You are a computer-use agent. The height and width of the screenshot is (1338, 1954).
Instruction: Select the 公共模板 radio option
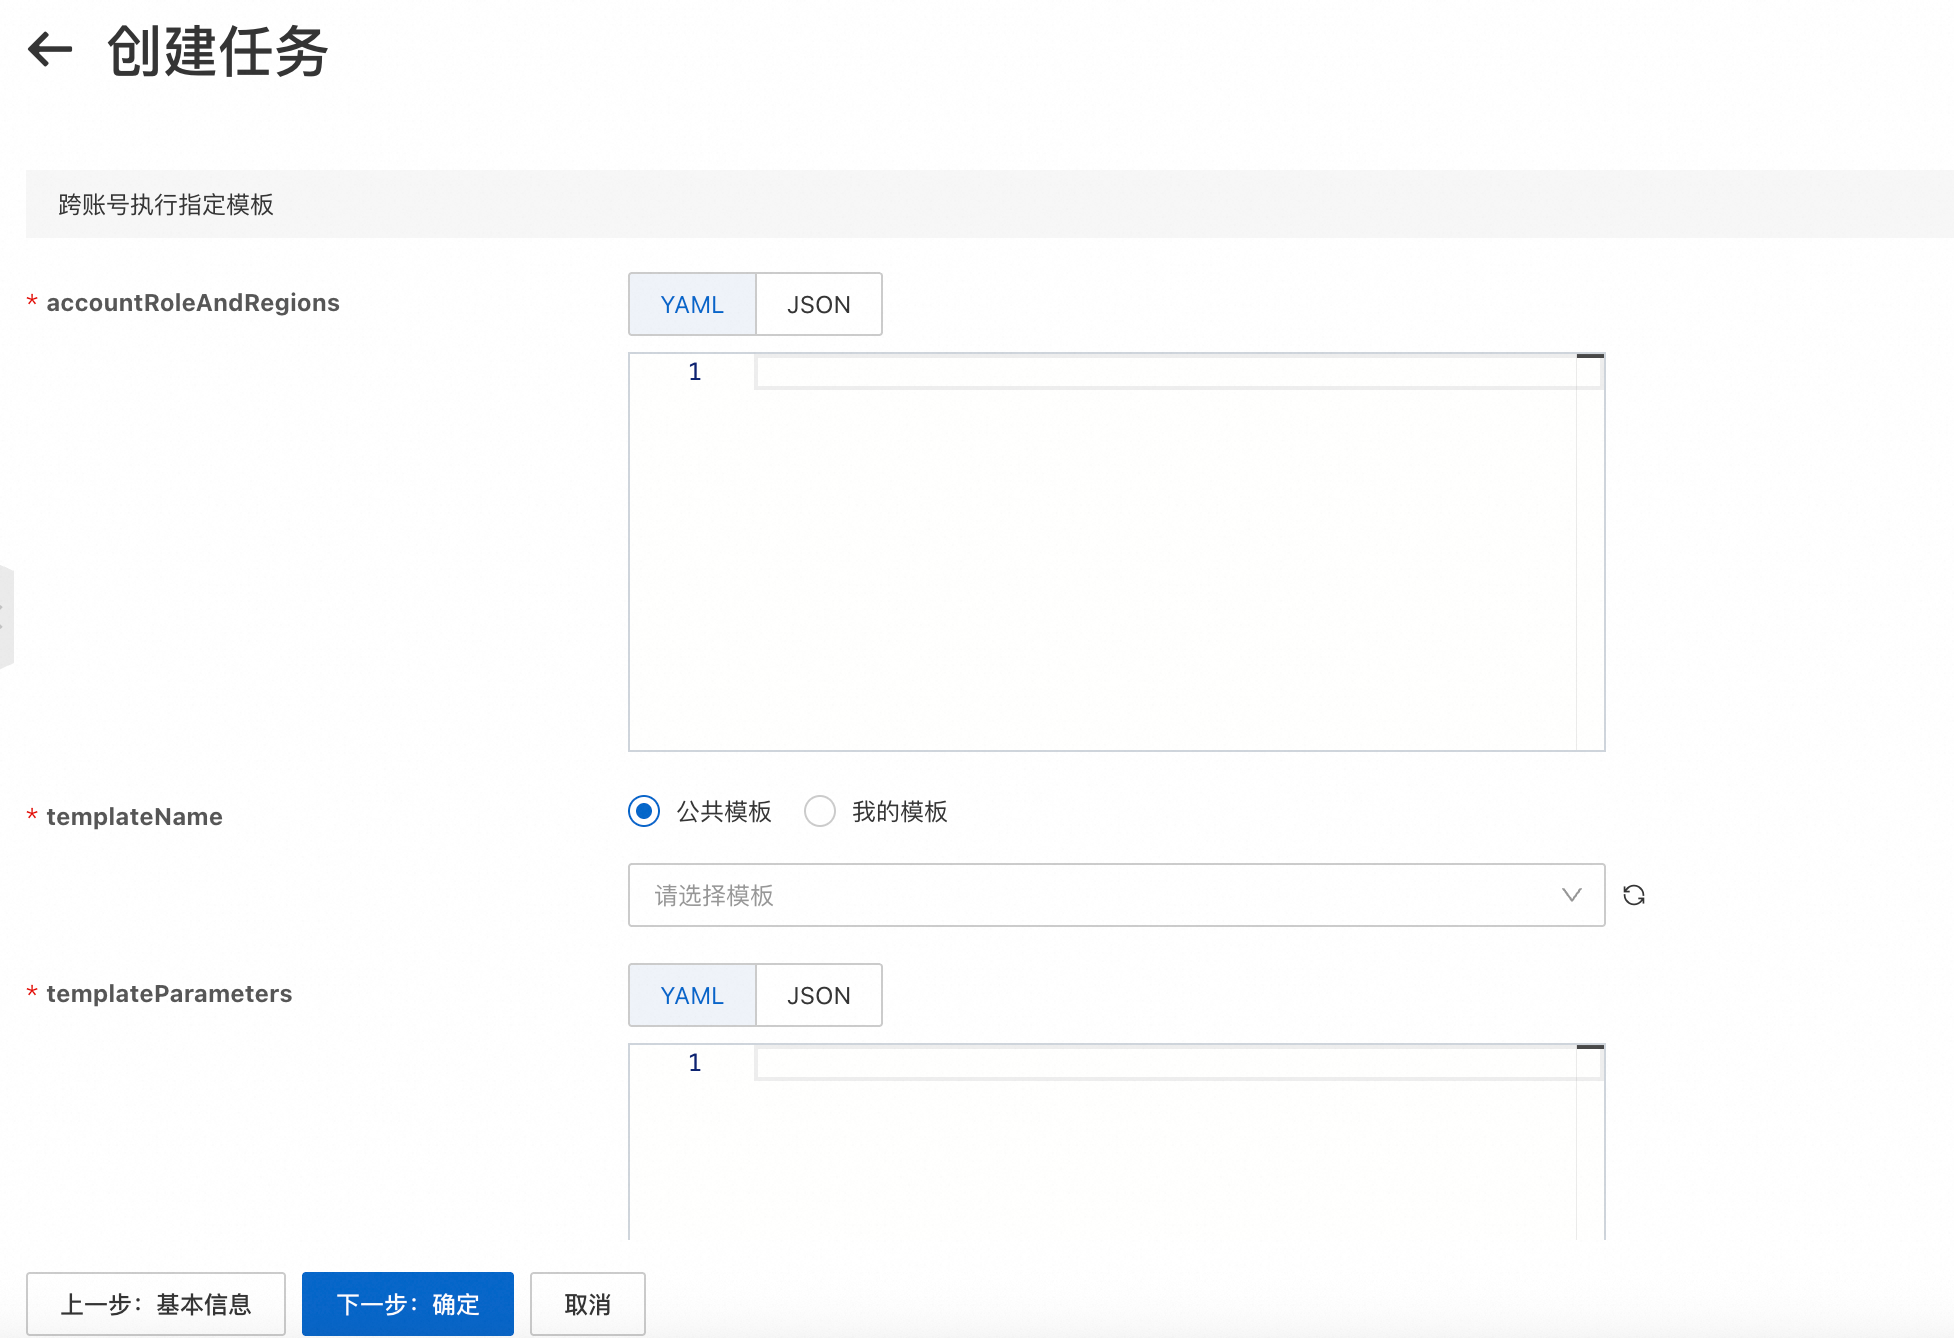pos(644,811)
